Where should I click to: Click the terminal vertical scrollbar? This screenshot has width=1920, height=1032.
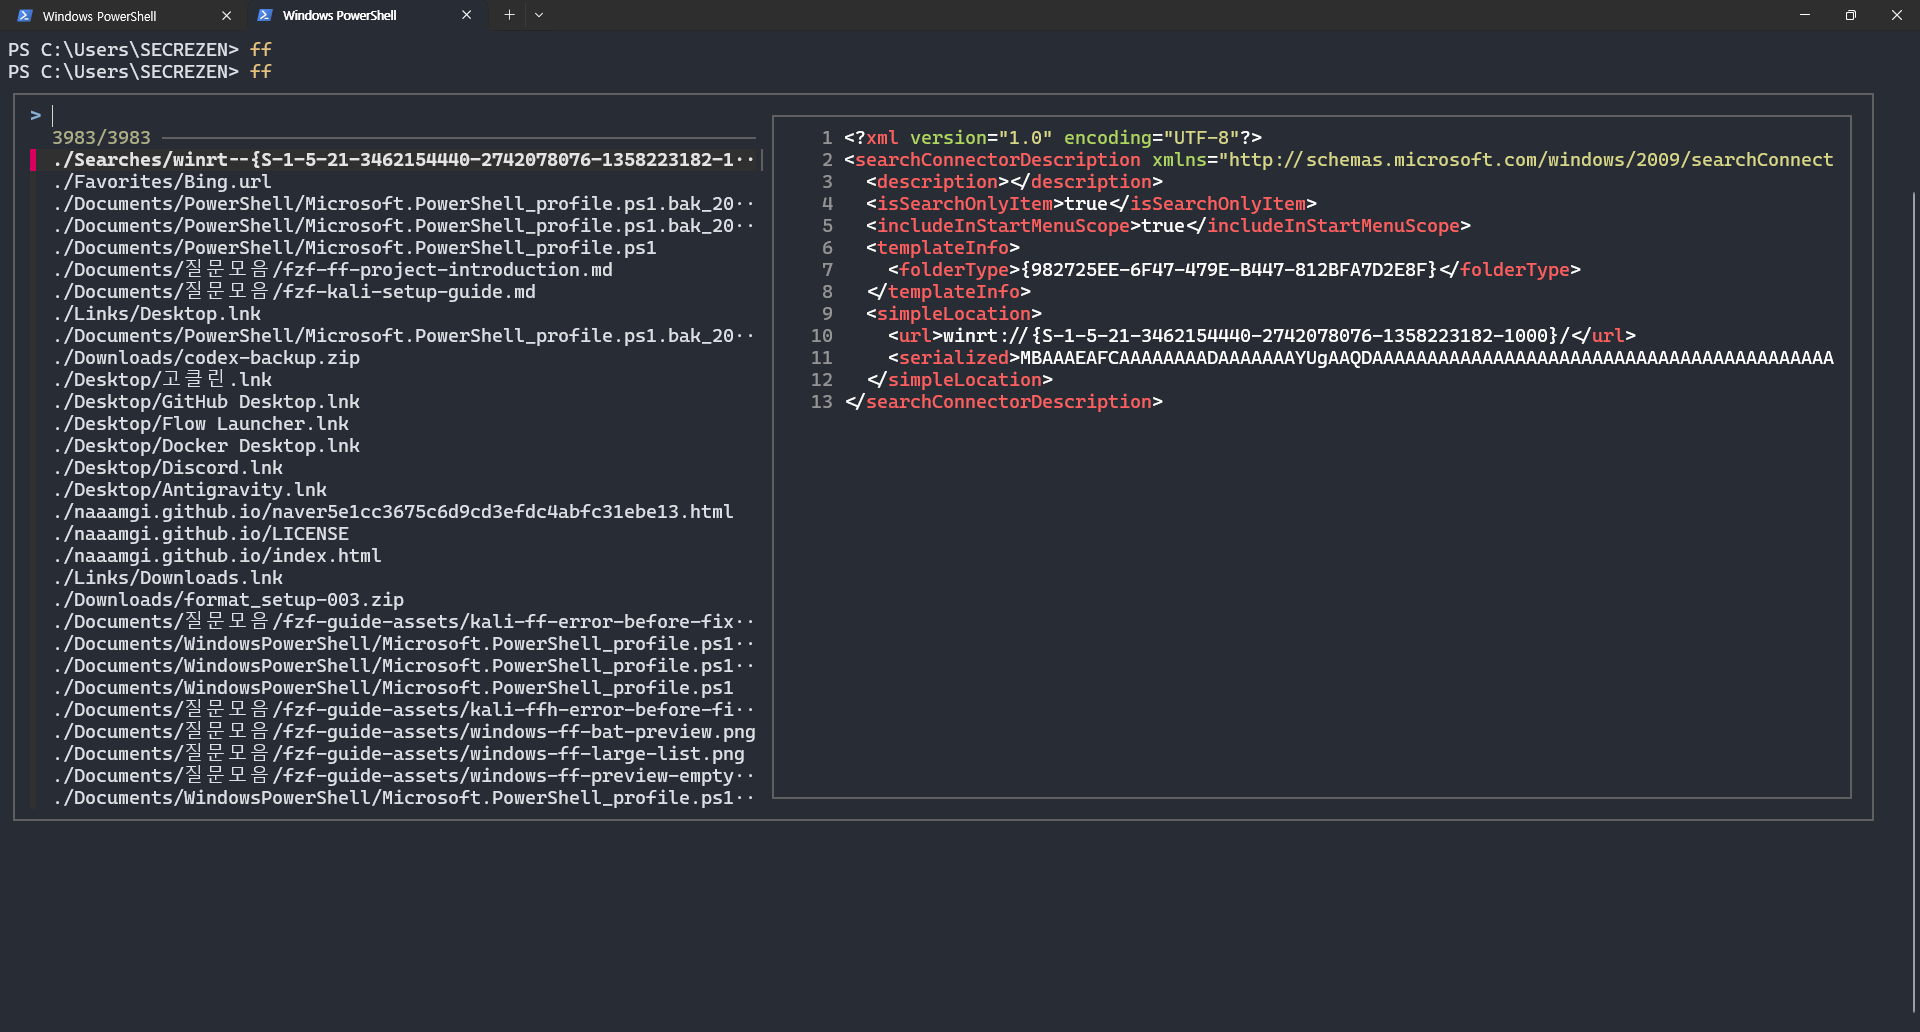[x=1914, y=600]
